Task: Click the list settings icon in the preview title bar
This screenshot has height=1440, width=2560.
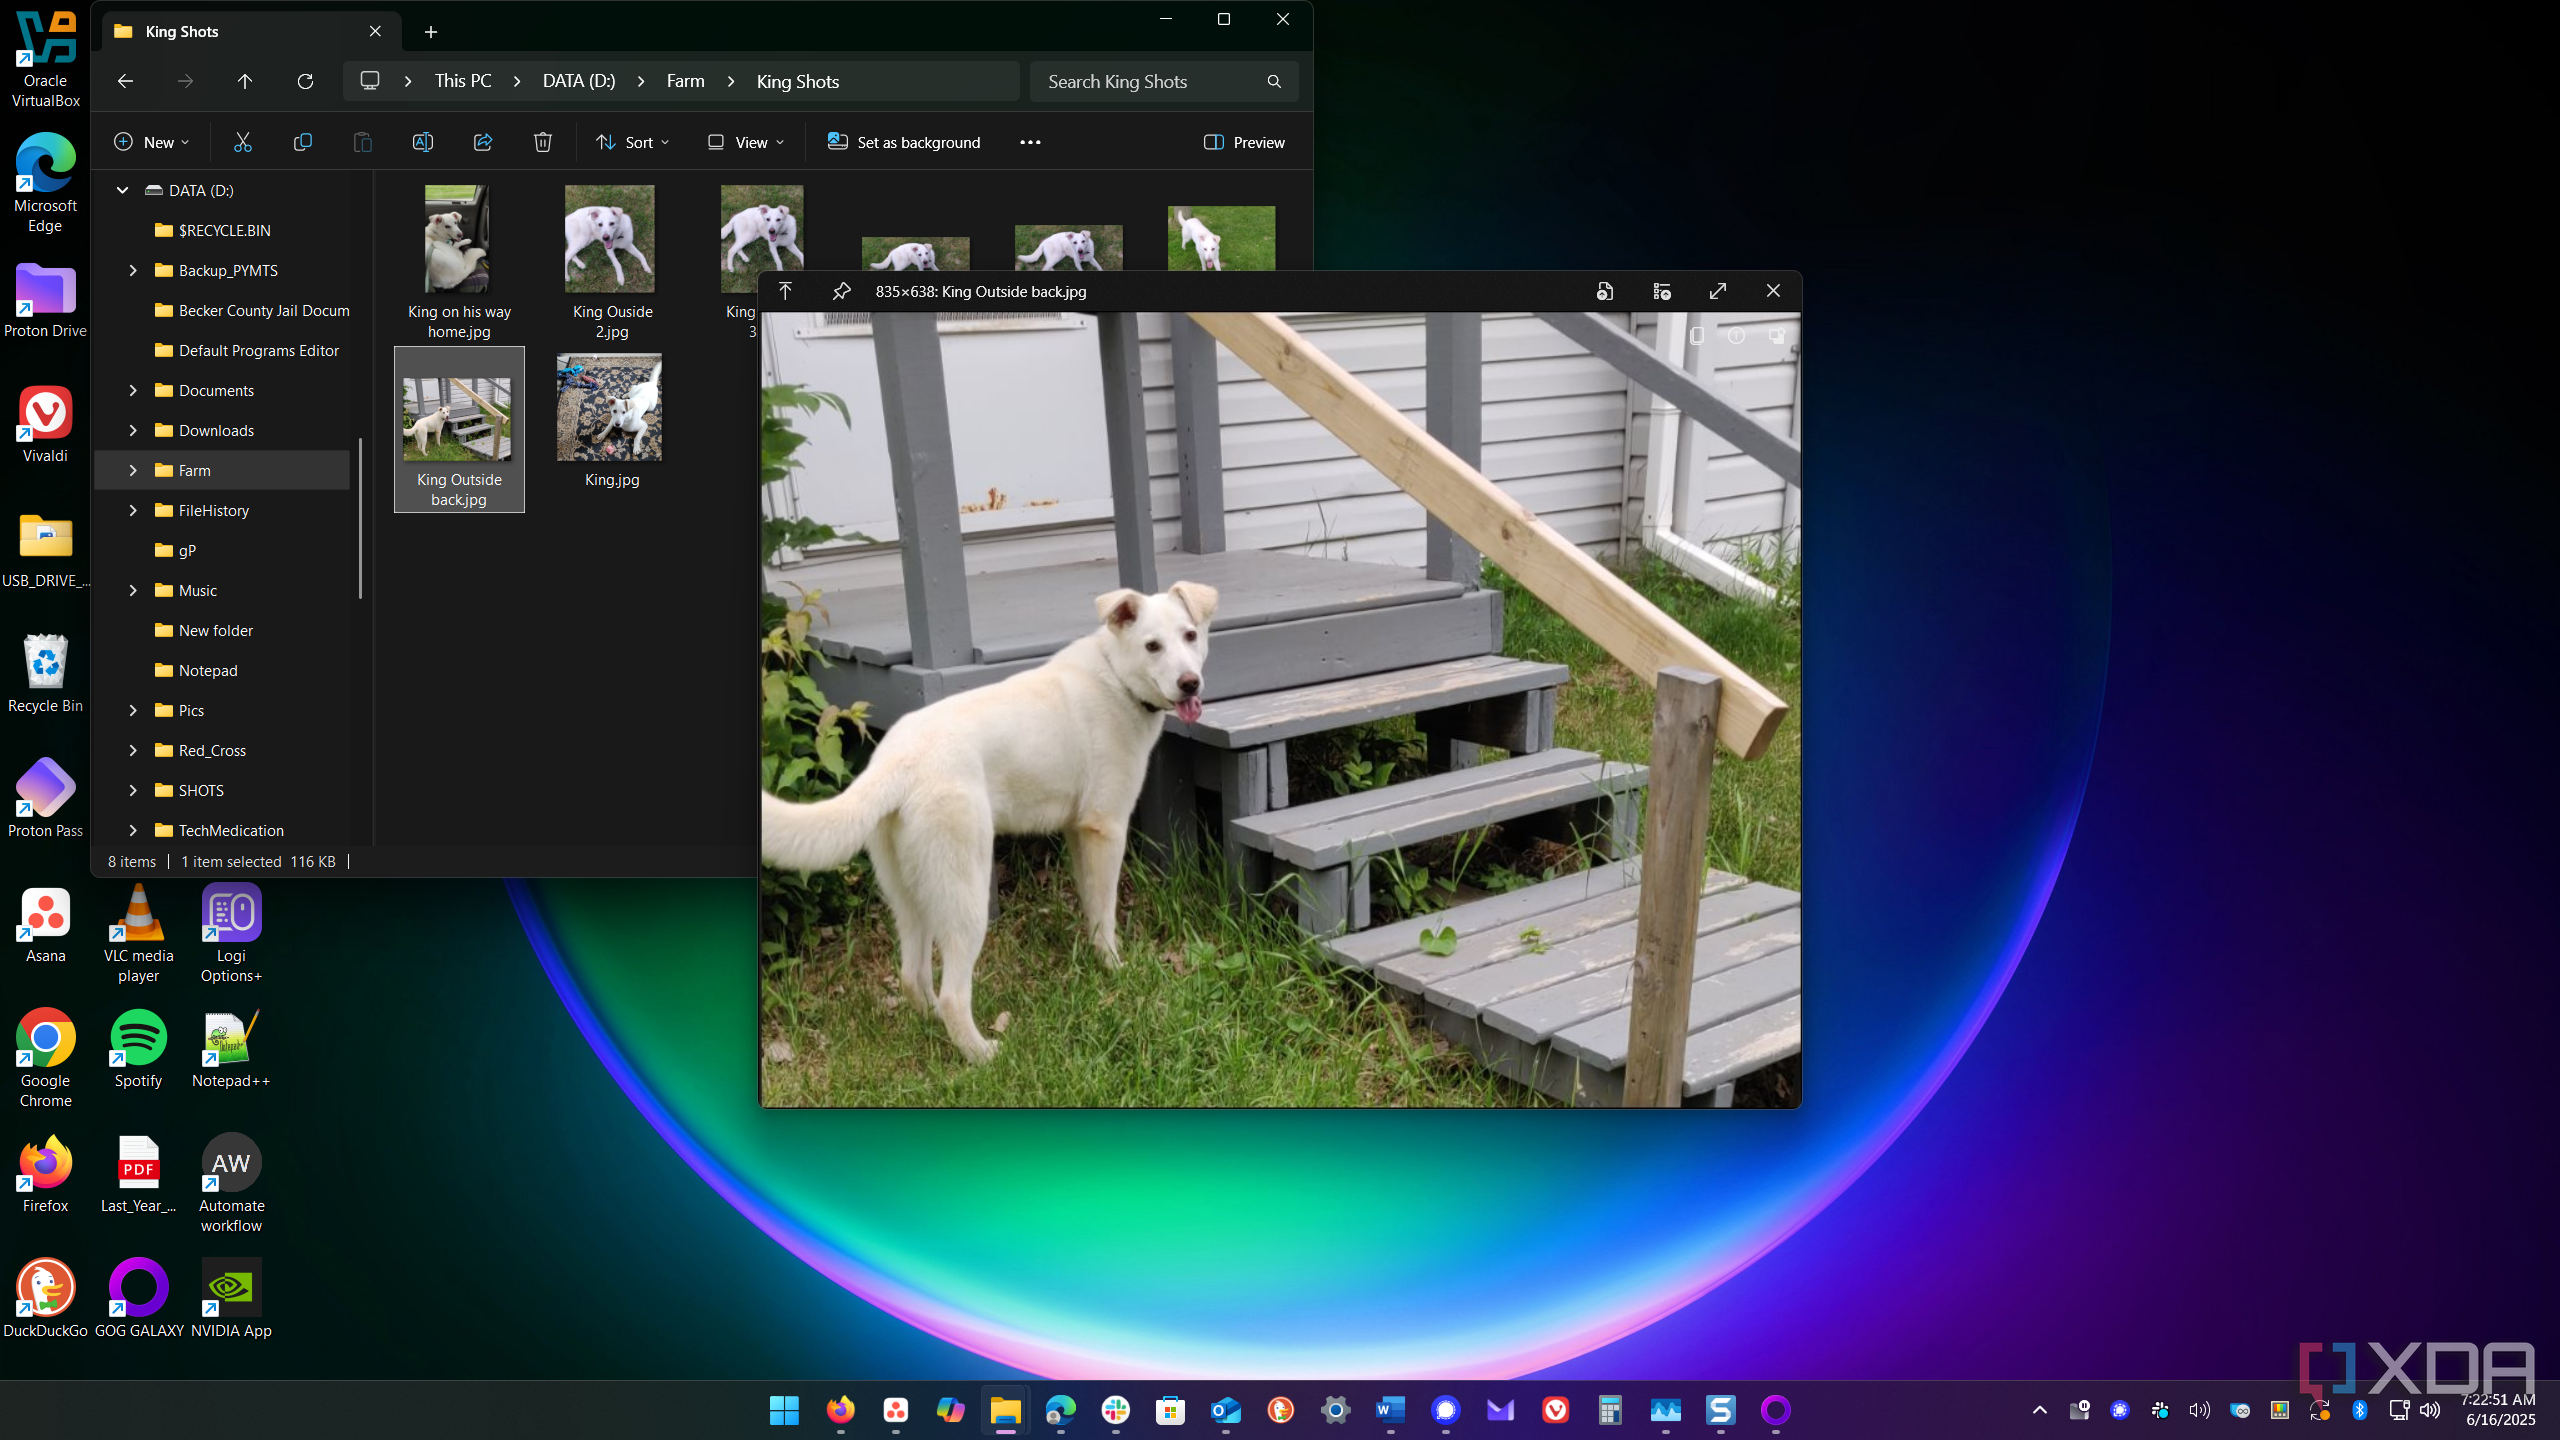Action: [x=1662, y=291]
